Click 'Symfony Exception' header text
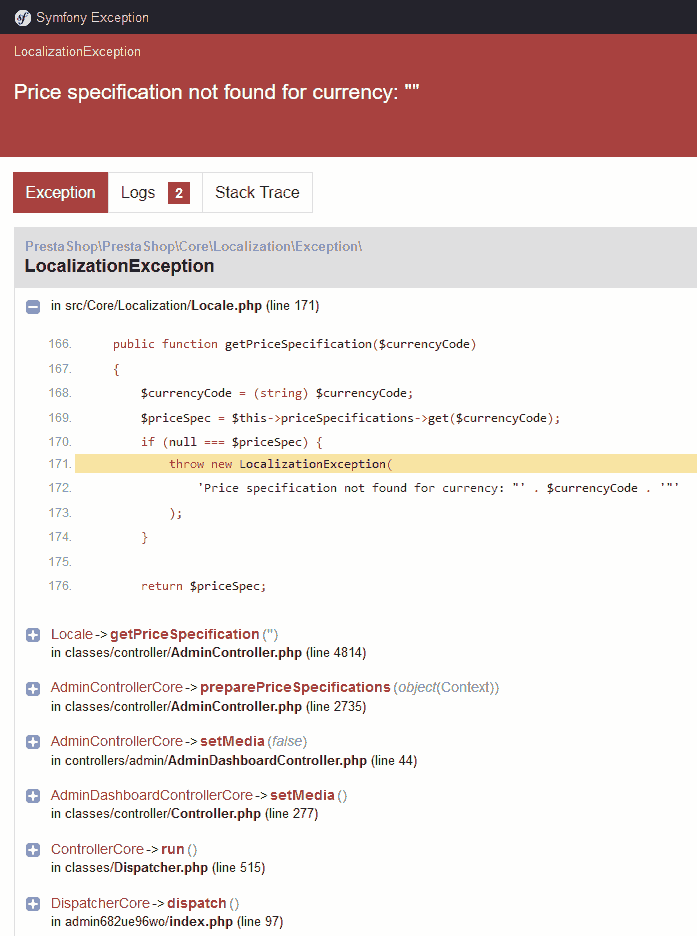The image size is (697, 936). [x=92, y=17]
